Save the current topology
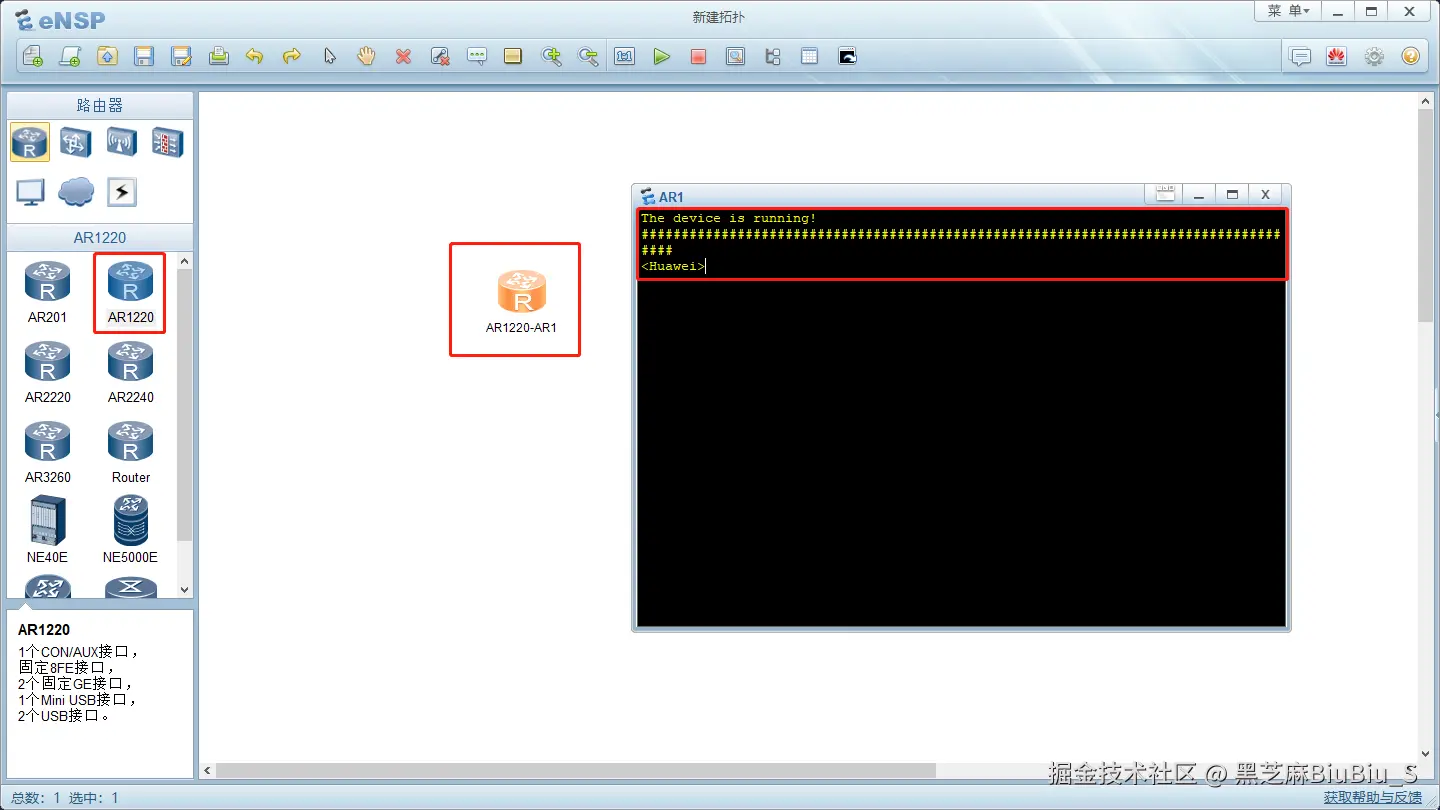The image size is (1440, 810). point(144,57)
